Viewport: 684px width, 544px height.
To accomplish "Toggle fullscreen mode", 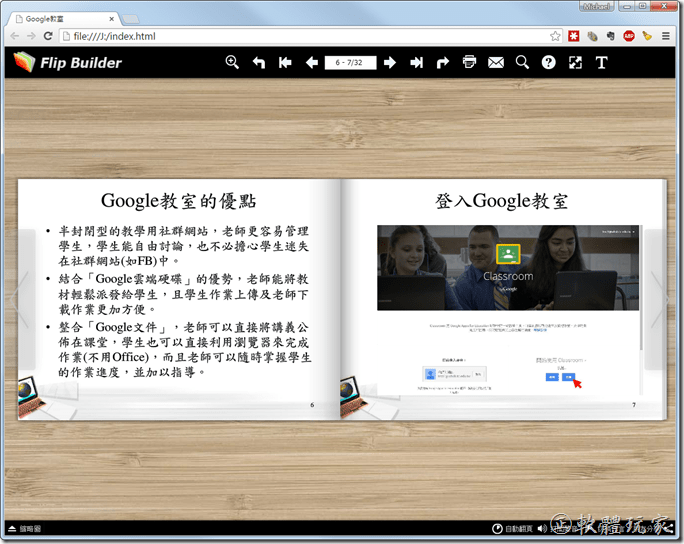I will 575,62.
